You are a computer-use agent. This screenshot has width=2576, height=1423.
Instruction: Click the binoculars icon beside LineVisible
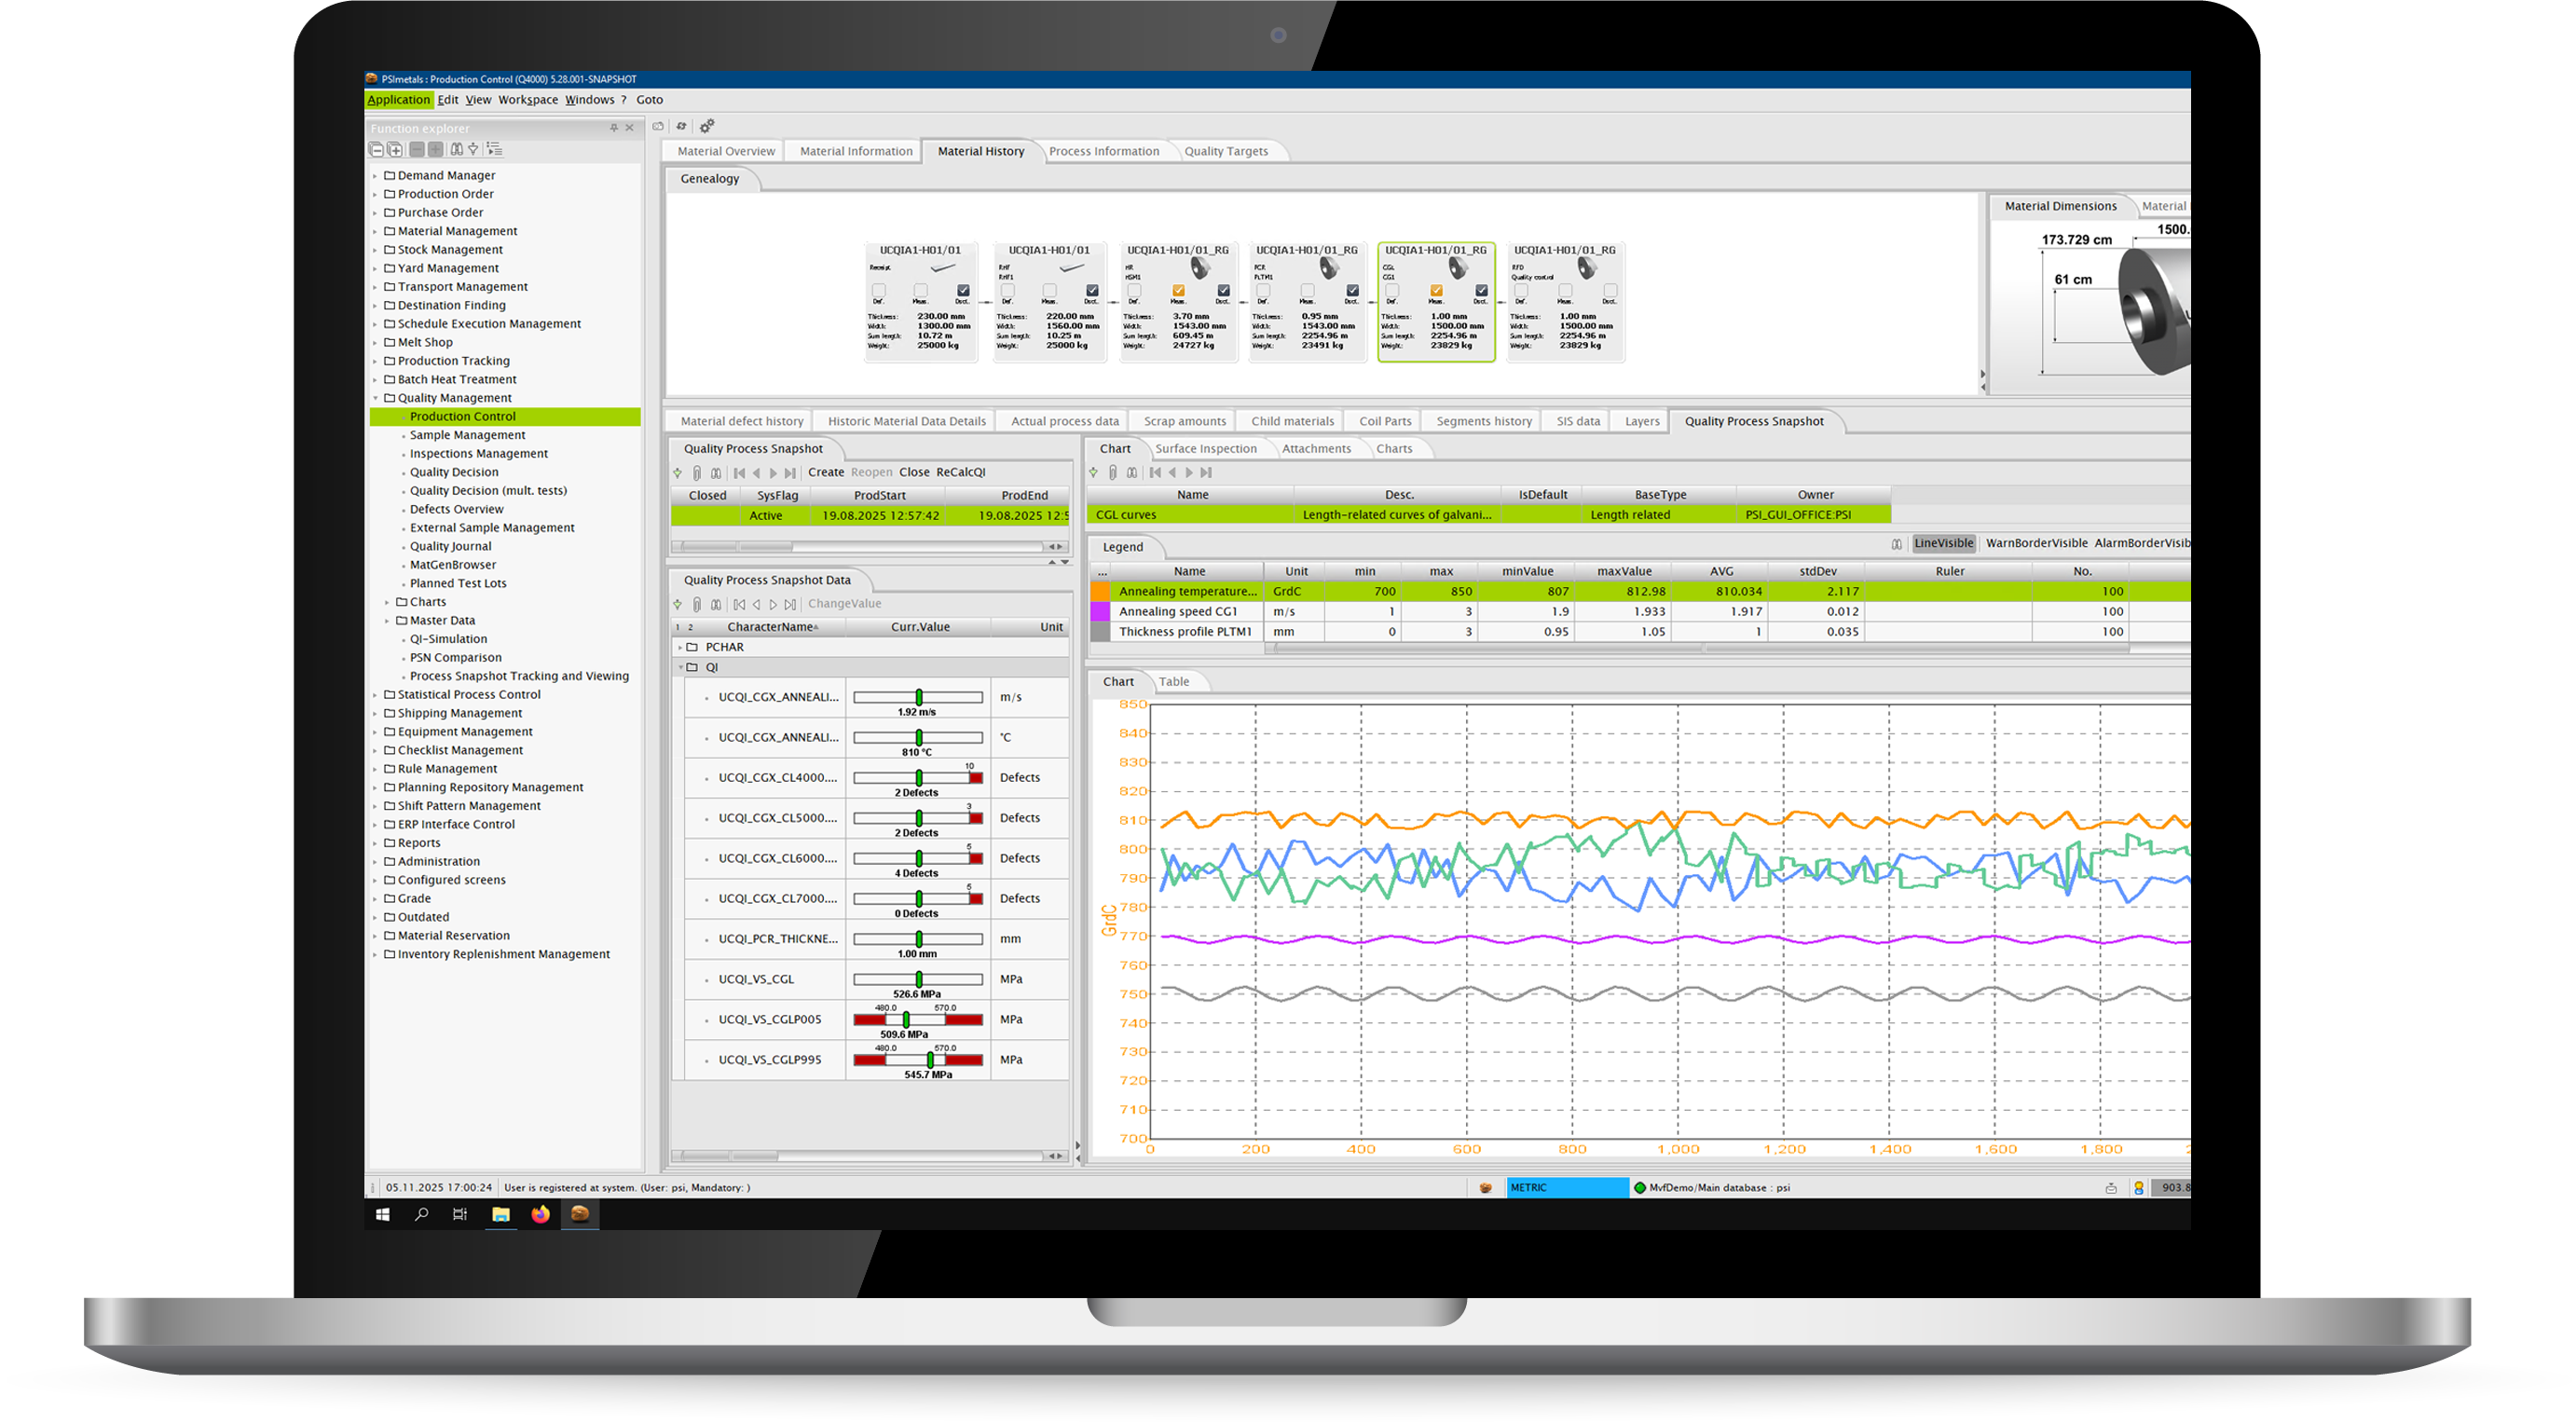point(1897,544)
